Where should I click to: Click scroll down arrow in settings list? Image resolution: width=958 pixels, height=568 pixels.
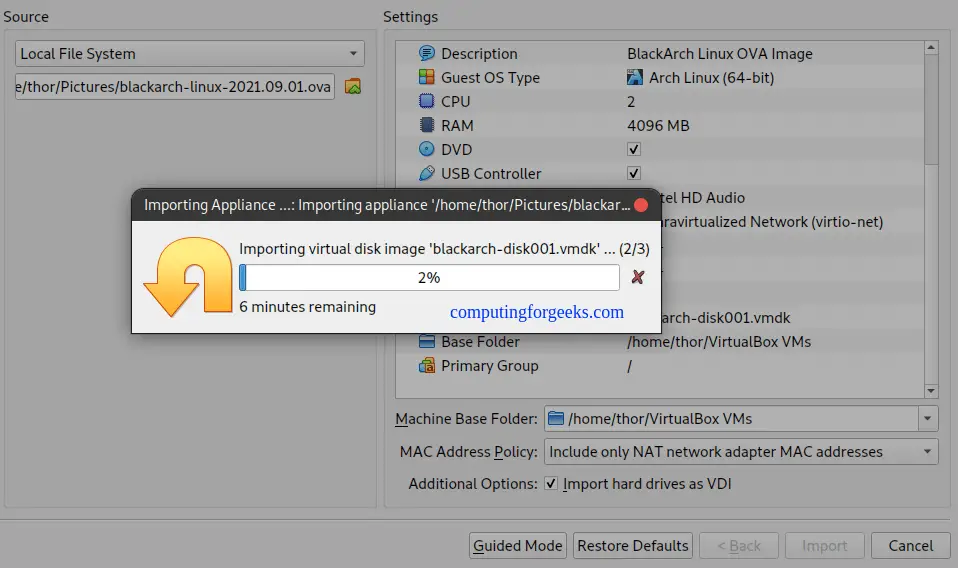coord(931,391)
